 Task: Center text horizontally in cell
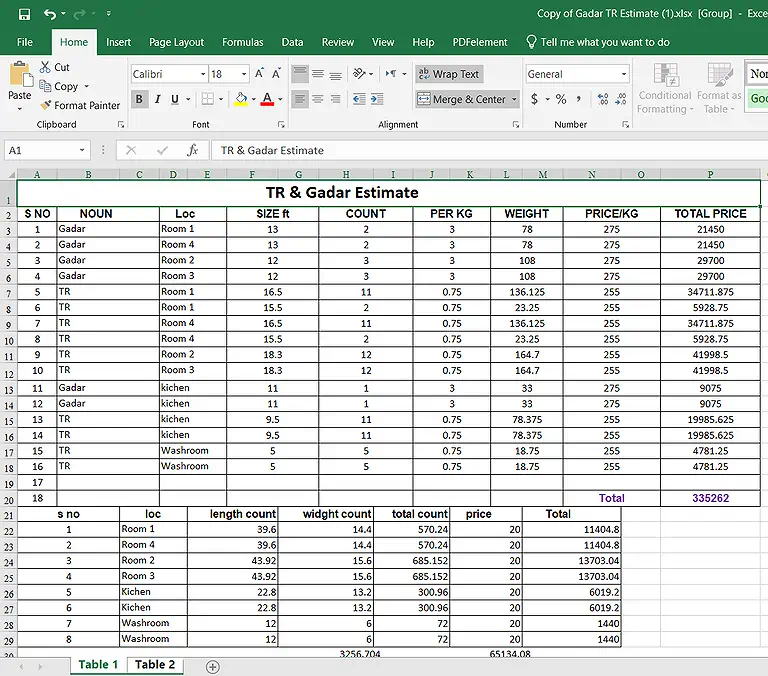(318, 99)
